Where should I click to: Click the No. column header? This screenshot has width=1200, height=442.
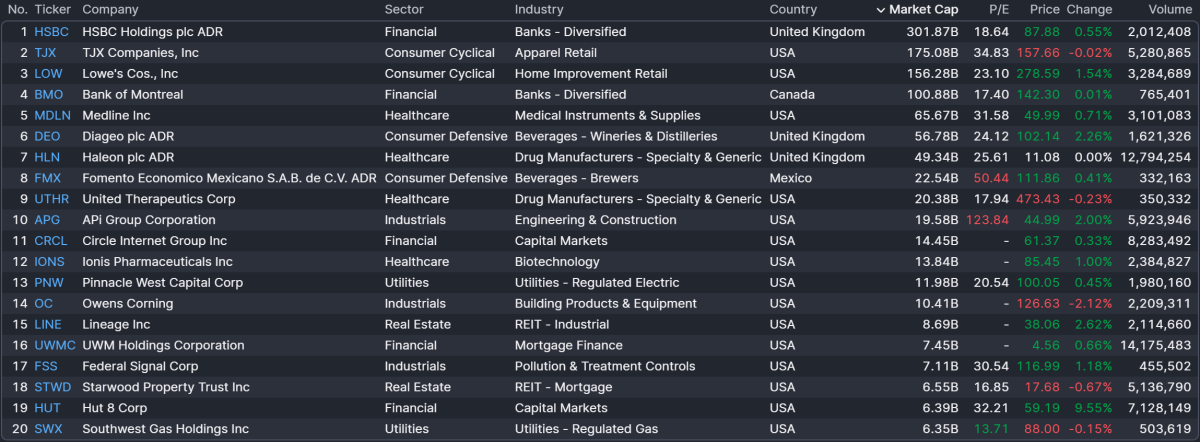pos(18,10)
